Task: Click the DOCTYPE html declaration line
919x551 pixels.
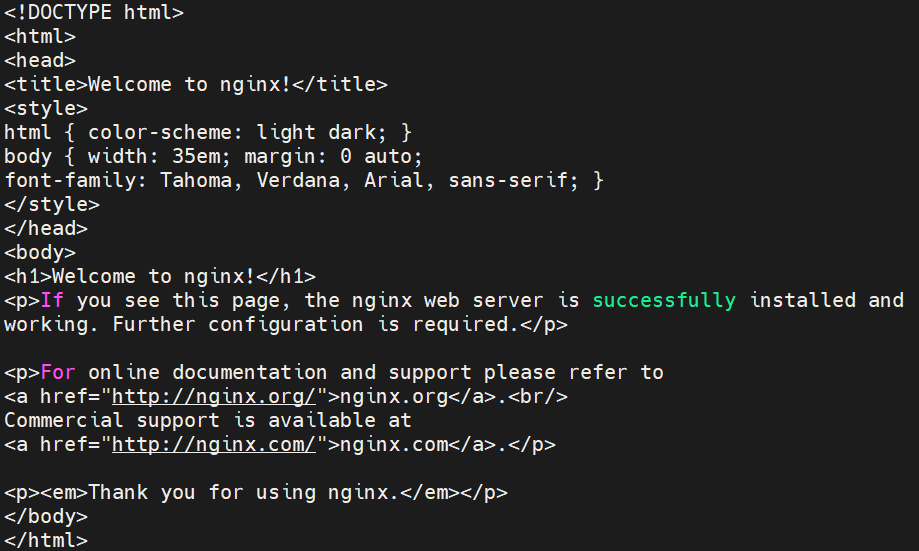Action: [94, 12]
